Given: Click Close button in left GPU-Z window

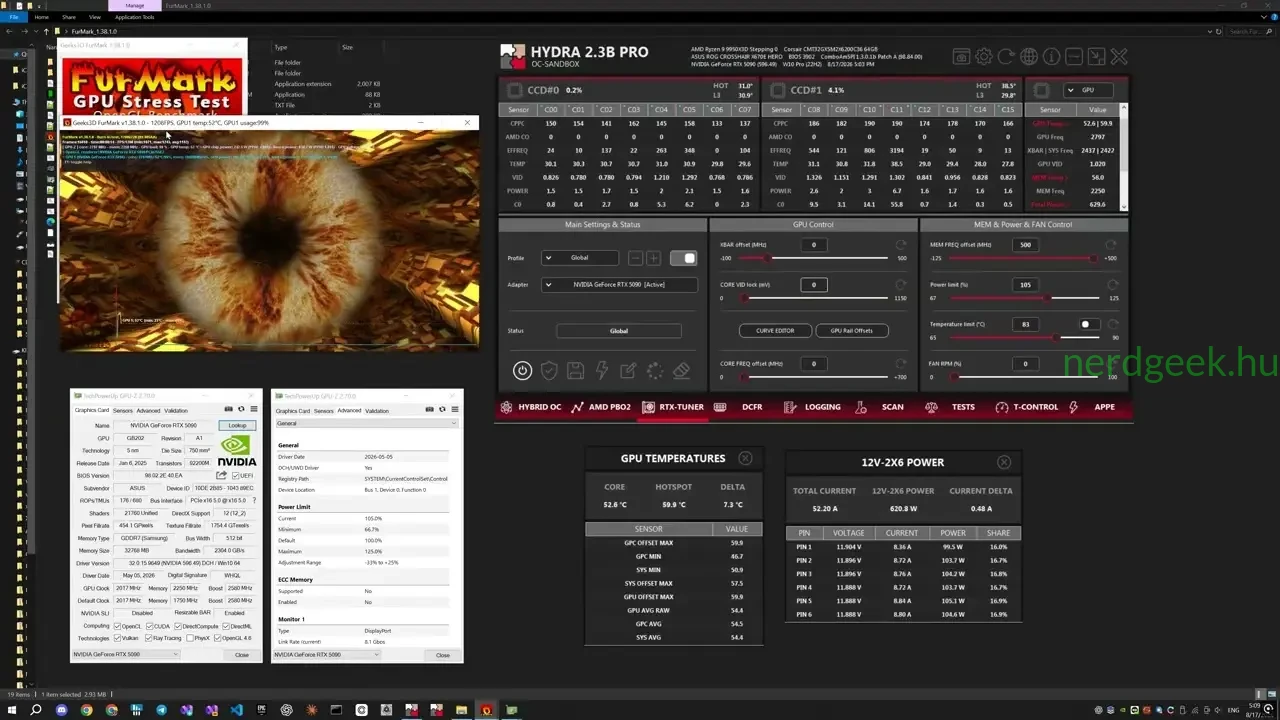Looking at the screenshot, I should (242, 655).
